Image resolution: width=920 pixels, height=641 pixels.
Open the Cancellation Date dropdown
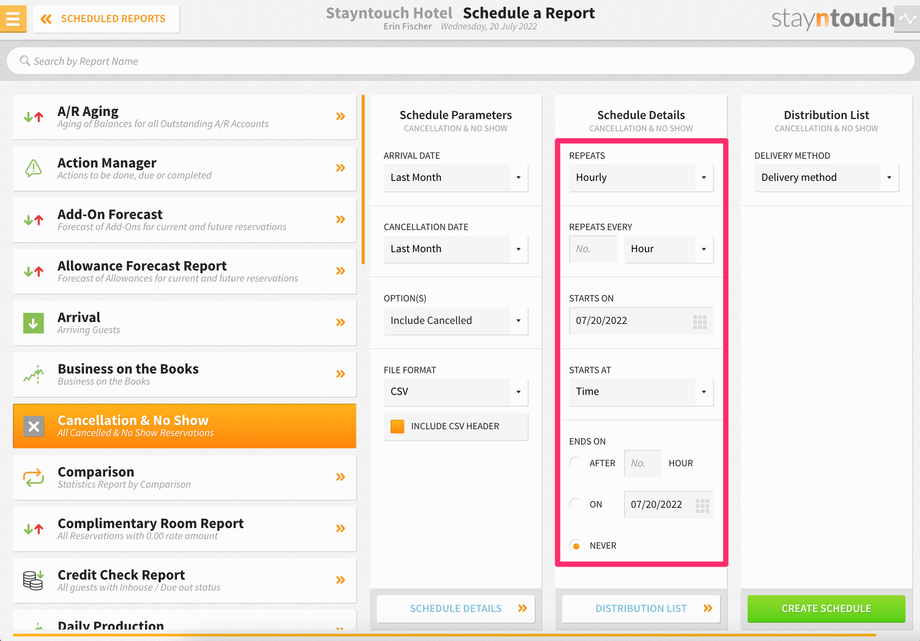click(456, 249)
